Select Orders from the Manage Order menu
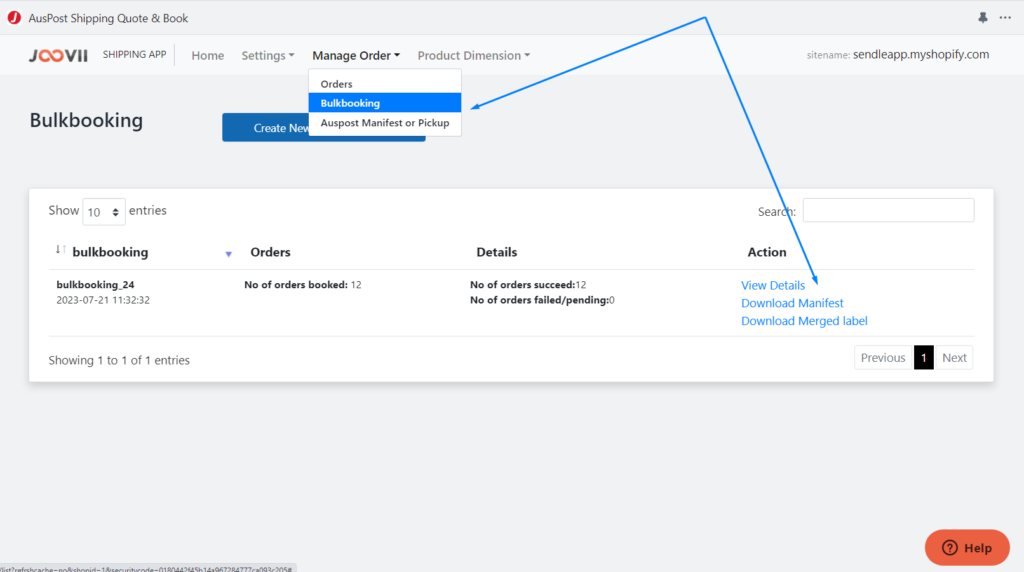Viewport: 1024px width, 572px height. pos(385,84)
